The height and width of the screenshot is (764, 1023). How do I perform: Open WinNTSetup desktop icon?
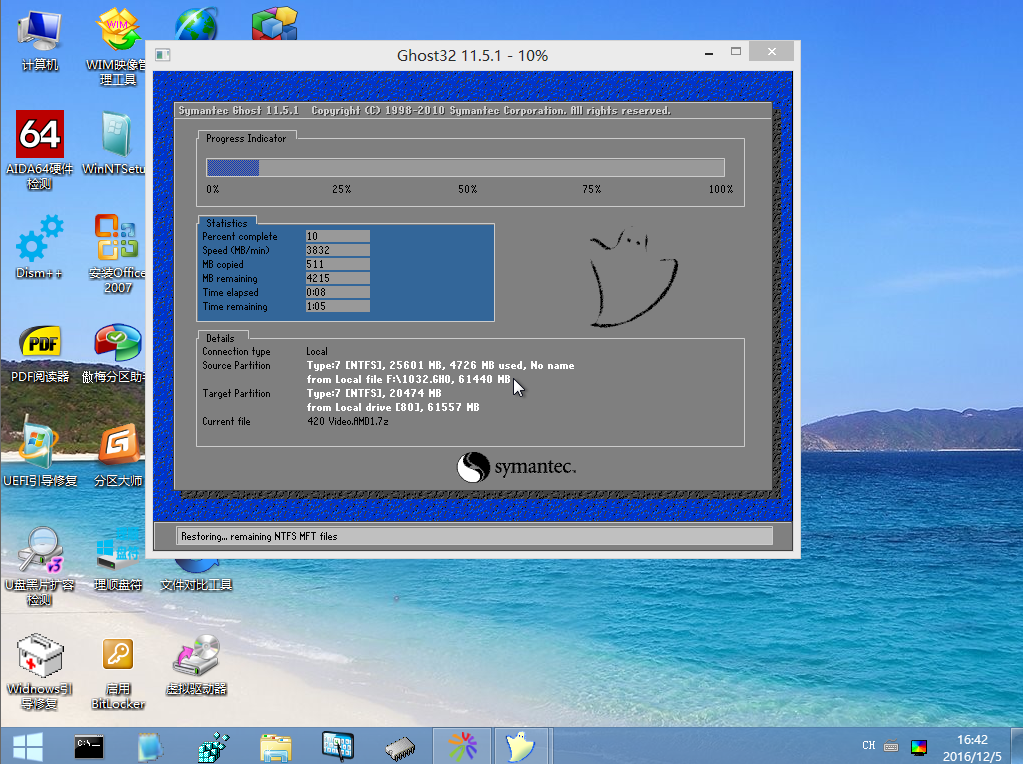tap(115, 144)
